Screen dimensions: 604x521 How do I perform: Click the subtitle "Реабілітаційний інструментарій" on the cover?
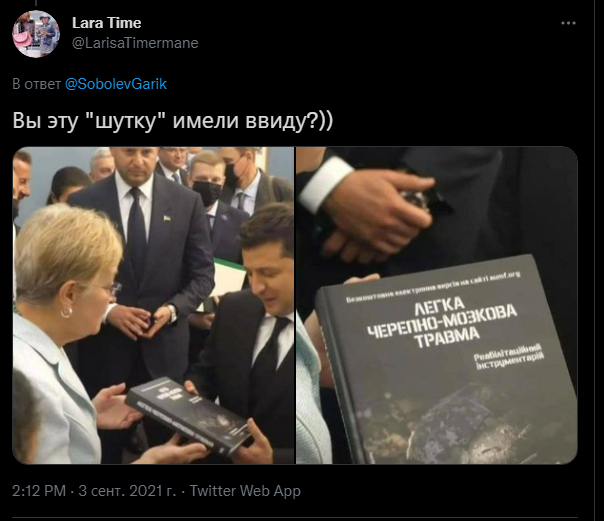click(x=508, y=357)
